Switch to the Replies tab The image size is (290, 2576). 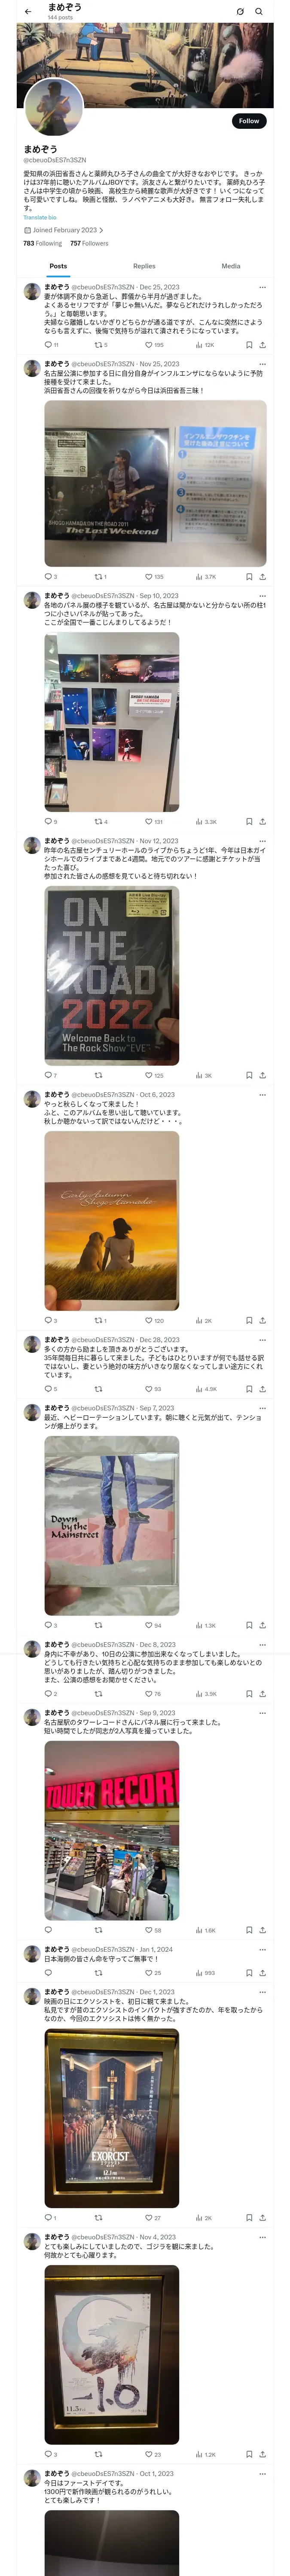pyautogui.click(x=144, y=266)
